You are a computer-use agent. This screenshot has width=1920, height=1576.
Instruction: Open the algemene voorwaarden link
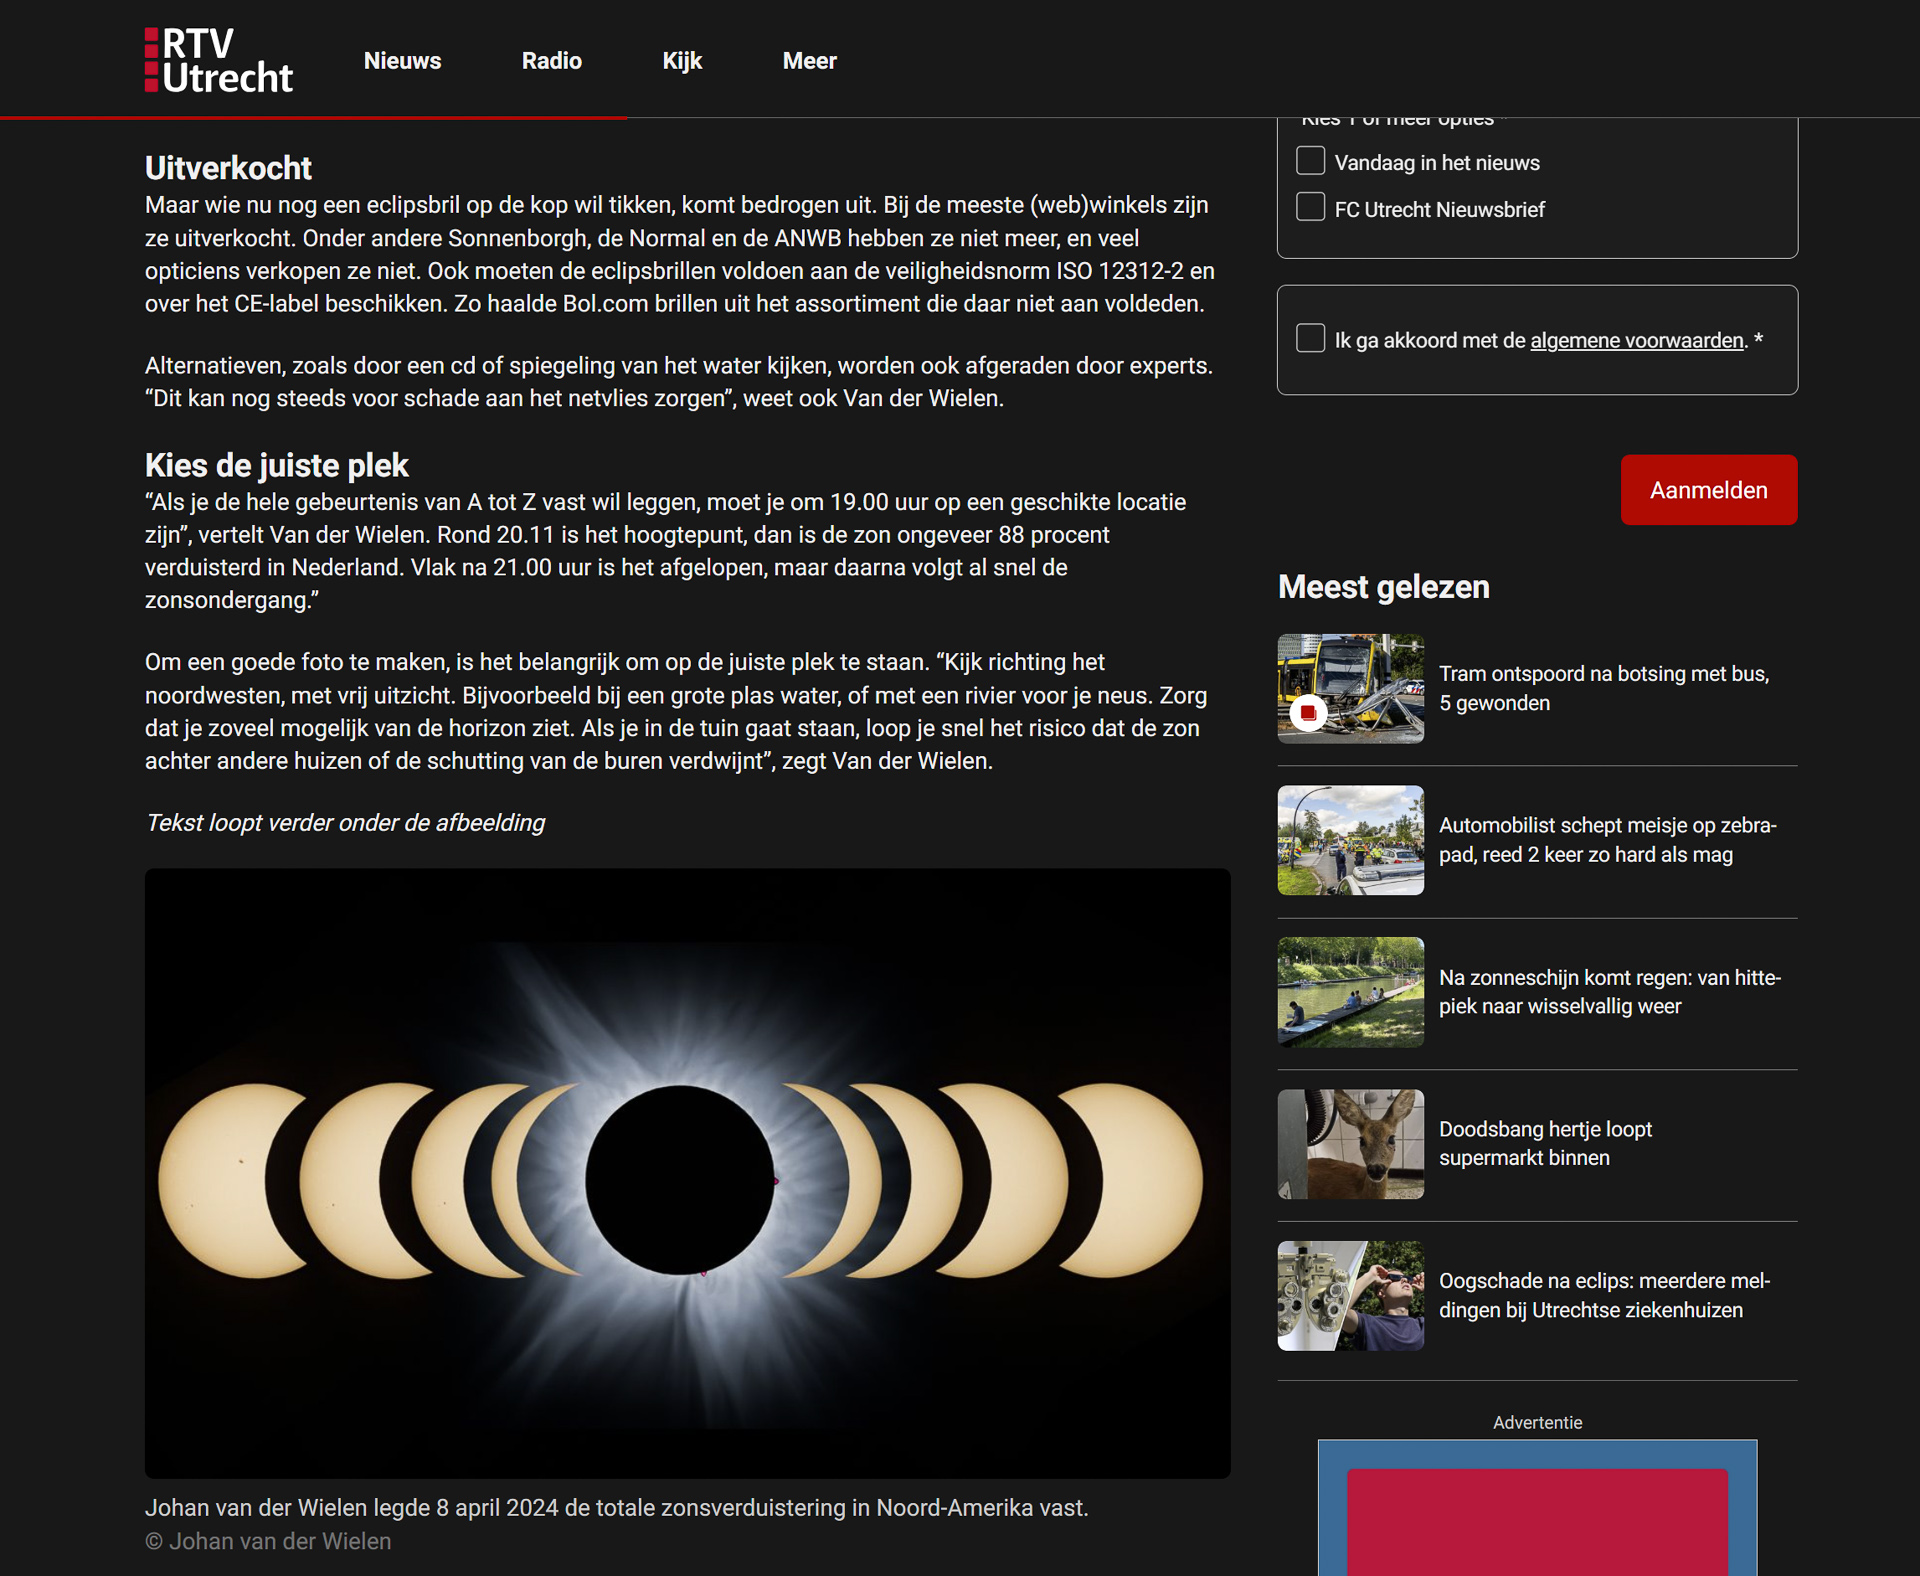tap(1637, 340)
